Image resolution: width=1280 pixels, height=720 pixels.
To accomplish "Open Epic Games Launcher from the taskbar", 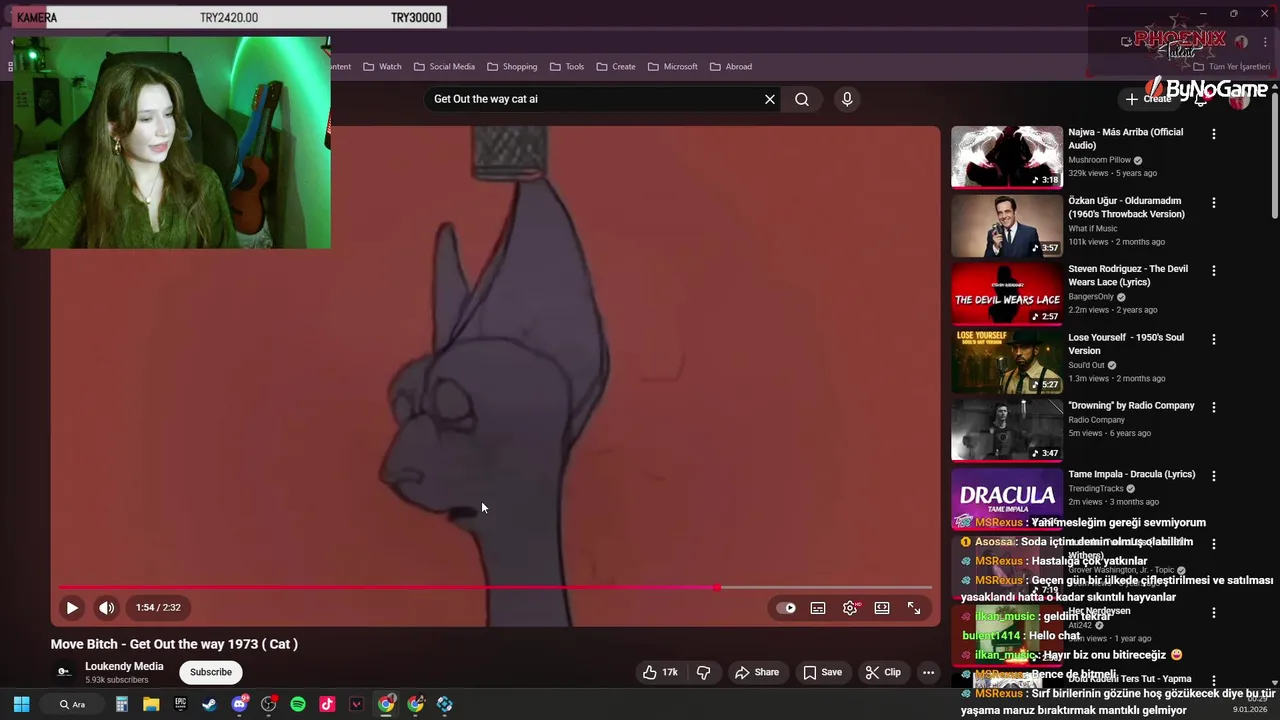I will pos(180,704).
